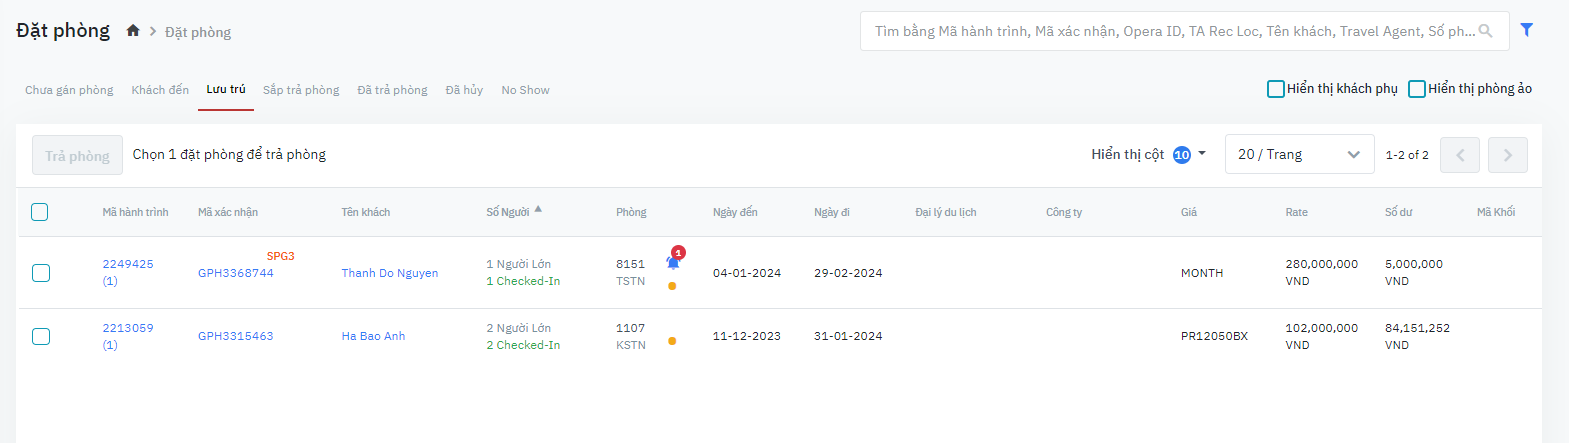
Task: Open guest link Thanh Do Nguyen
Action: (x=390, y=273)
